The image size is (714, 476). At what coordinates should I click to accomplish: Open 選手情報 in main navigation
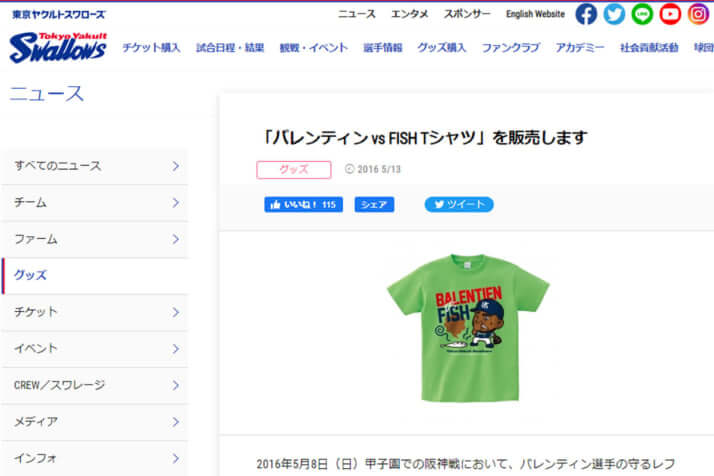tap(383, 47)
